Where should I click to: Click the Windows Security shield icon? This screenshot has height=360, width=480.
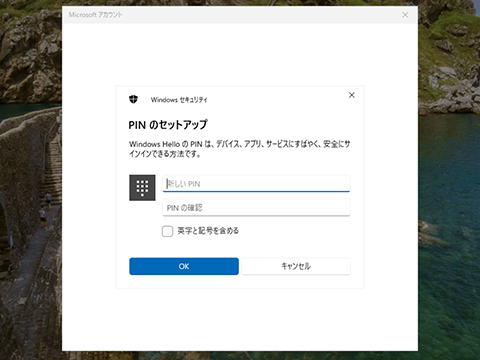point(133,99)
